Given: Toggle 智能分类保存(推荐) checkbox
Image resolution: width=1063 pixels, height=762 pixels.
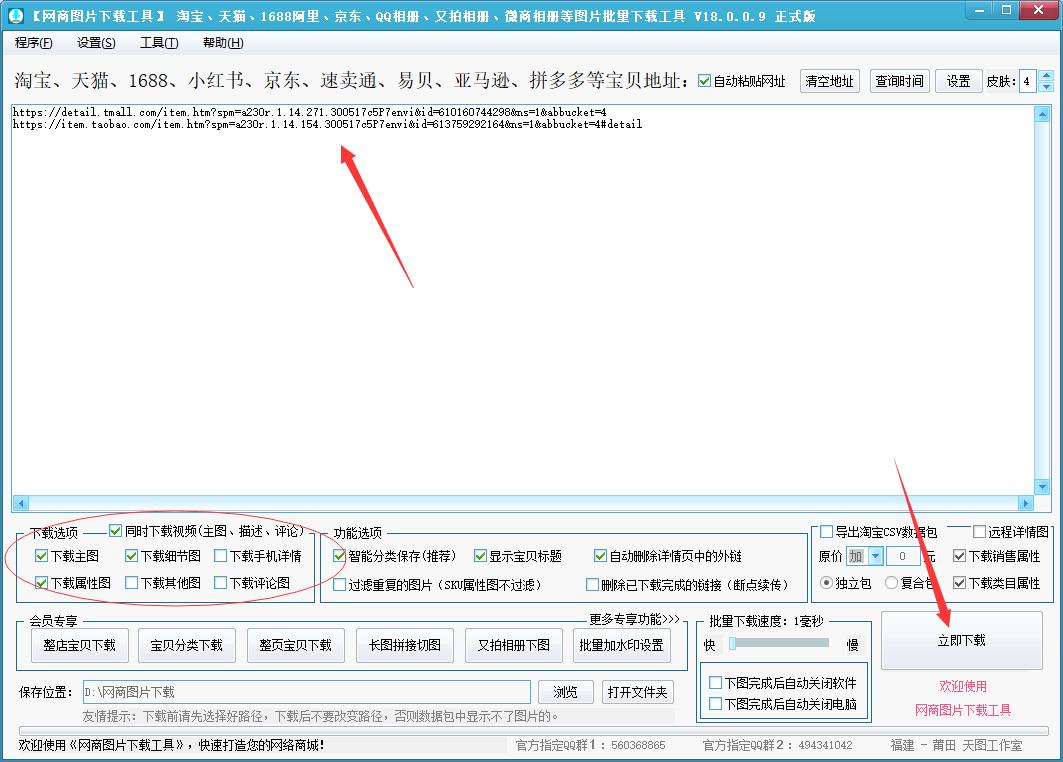Looking at the screenshot, I should (x=339, y=556).
